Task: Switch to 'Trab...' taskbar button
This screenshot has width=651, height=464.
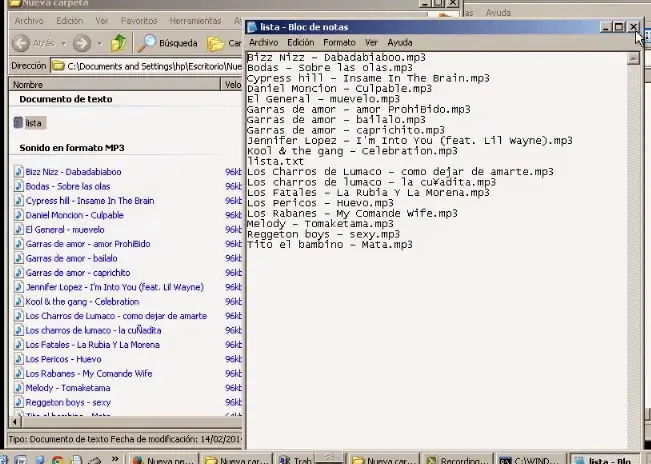Action: point(295,460)
